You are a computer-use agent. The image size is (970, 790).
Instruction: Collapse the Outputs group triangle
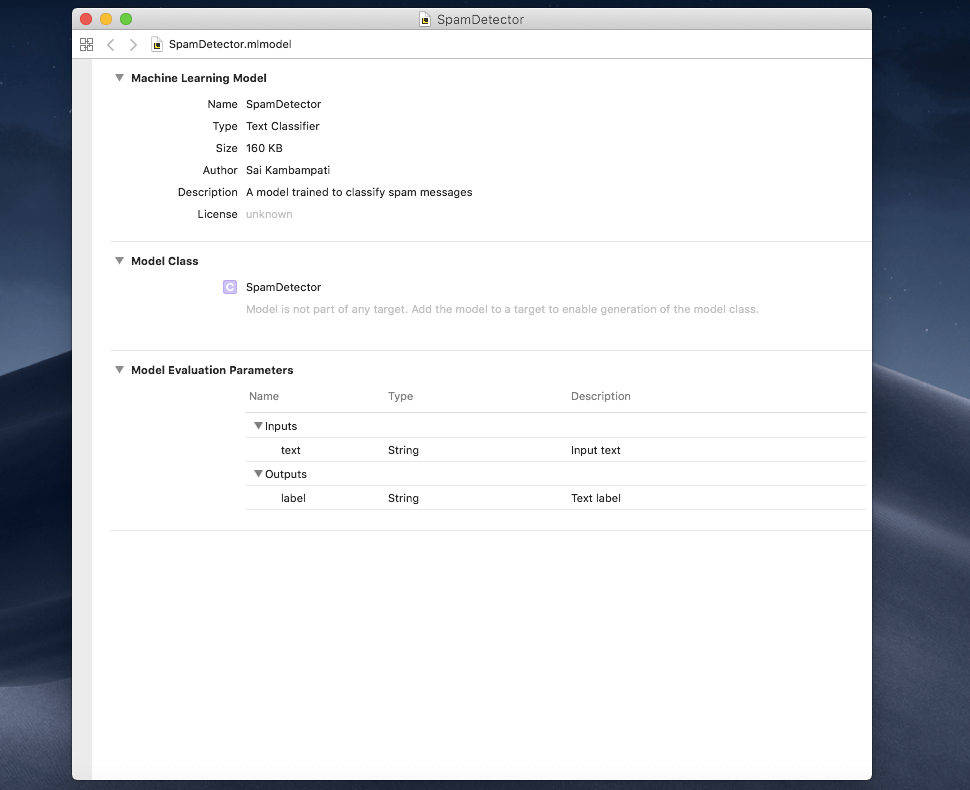pyautogui.click(x=258, y=474)
